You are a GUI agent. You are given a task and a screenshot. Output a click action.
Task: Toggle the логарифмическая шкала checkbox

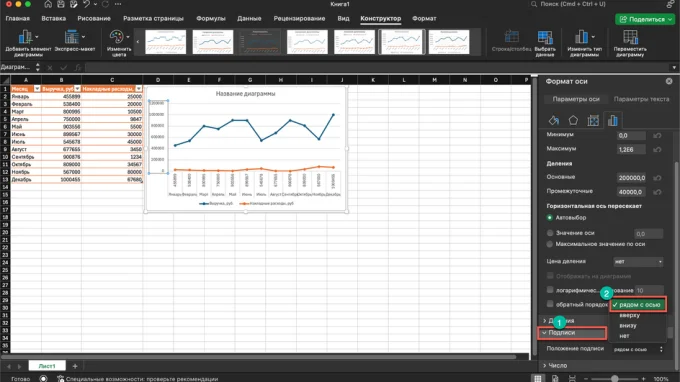point(550,290)
